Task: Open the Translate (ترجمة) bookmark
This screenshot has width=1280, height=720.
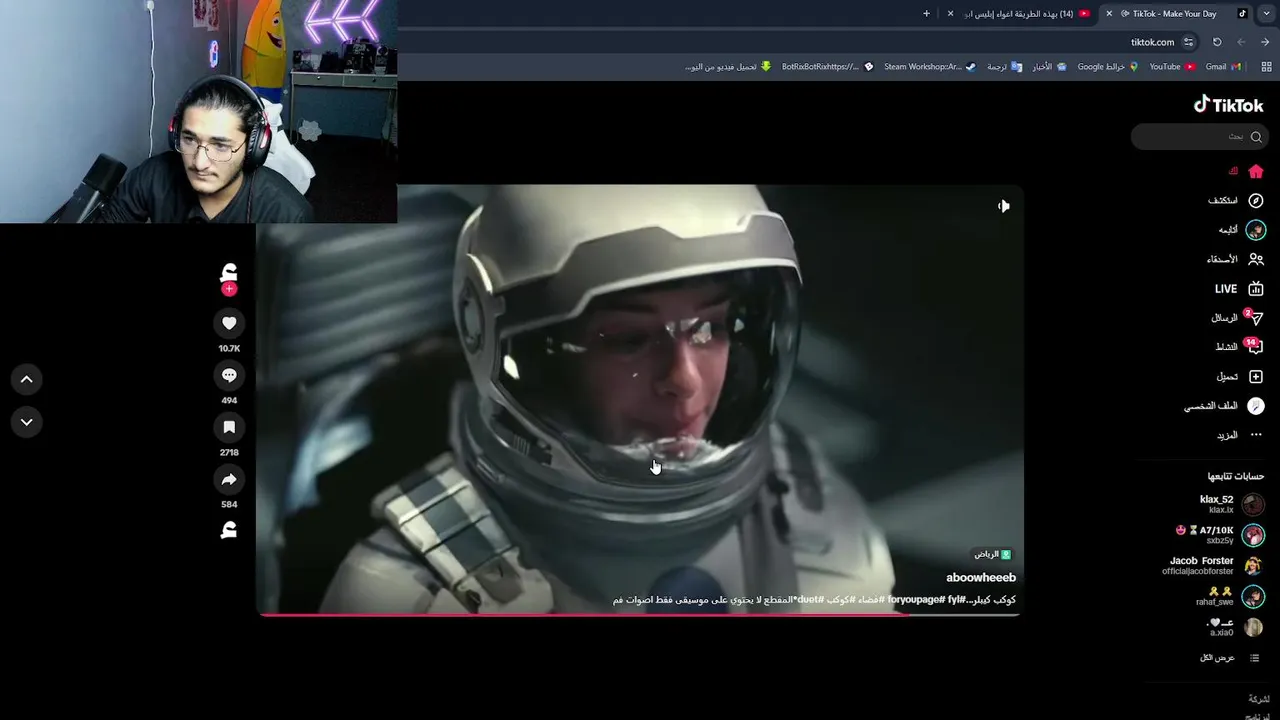Action: (x=1004, y=67)
